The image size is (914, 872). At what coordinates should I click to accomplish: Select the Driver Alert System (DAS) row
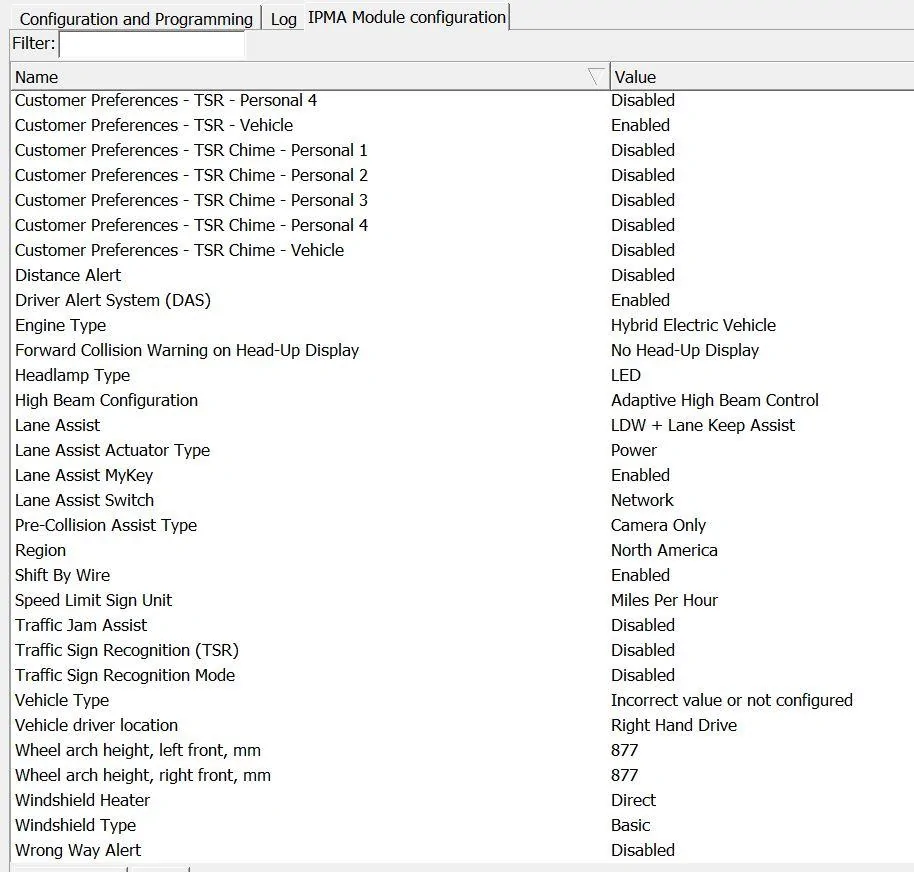[113, 300]
